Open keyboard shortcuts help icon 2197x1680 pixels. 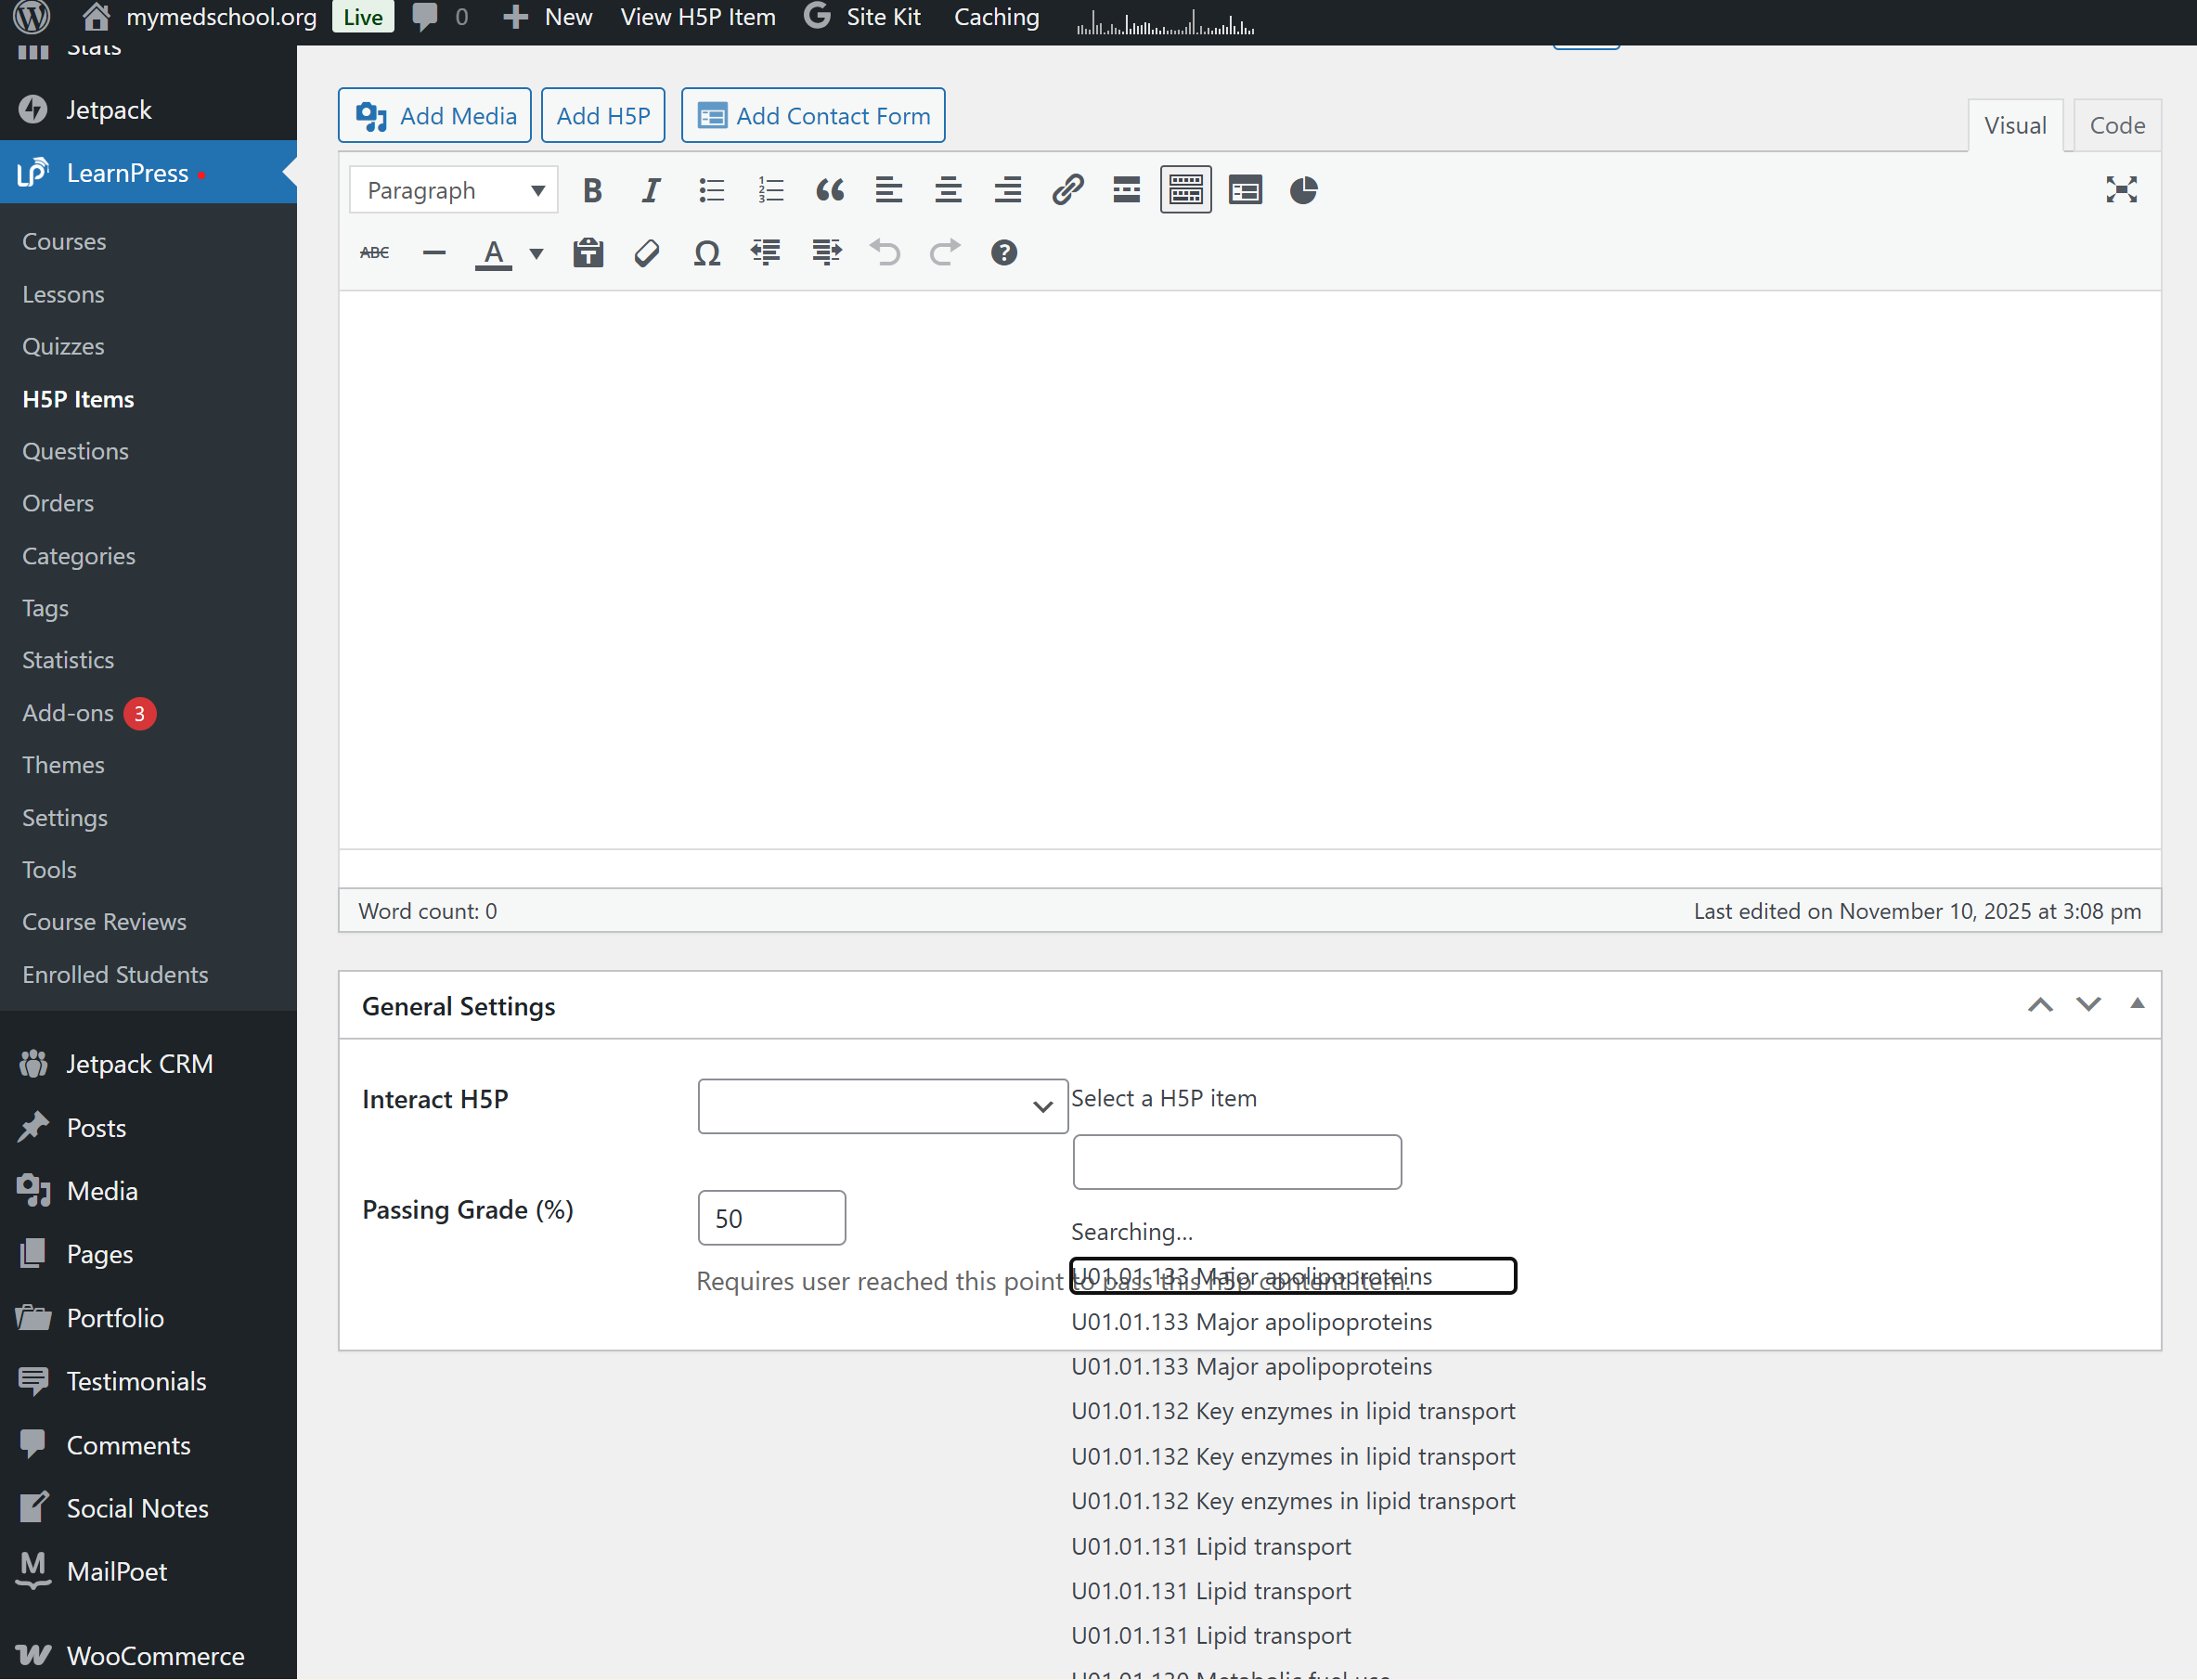point(1004,253)
